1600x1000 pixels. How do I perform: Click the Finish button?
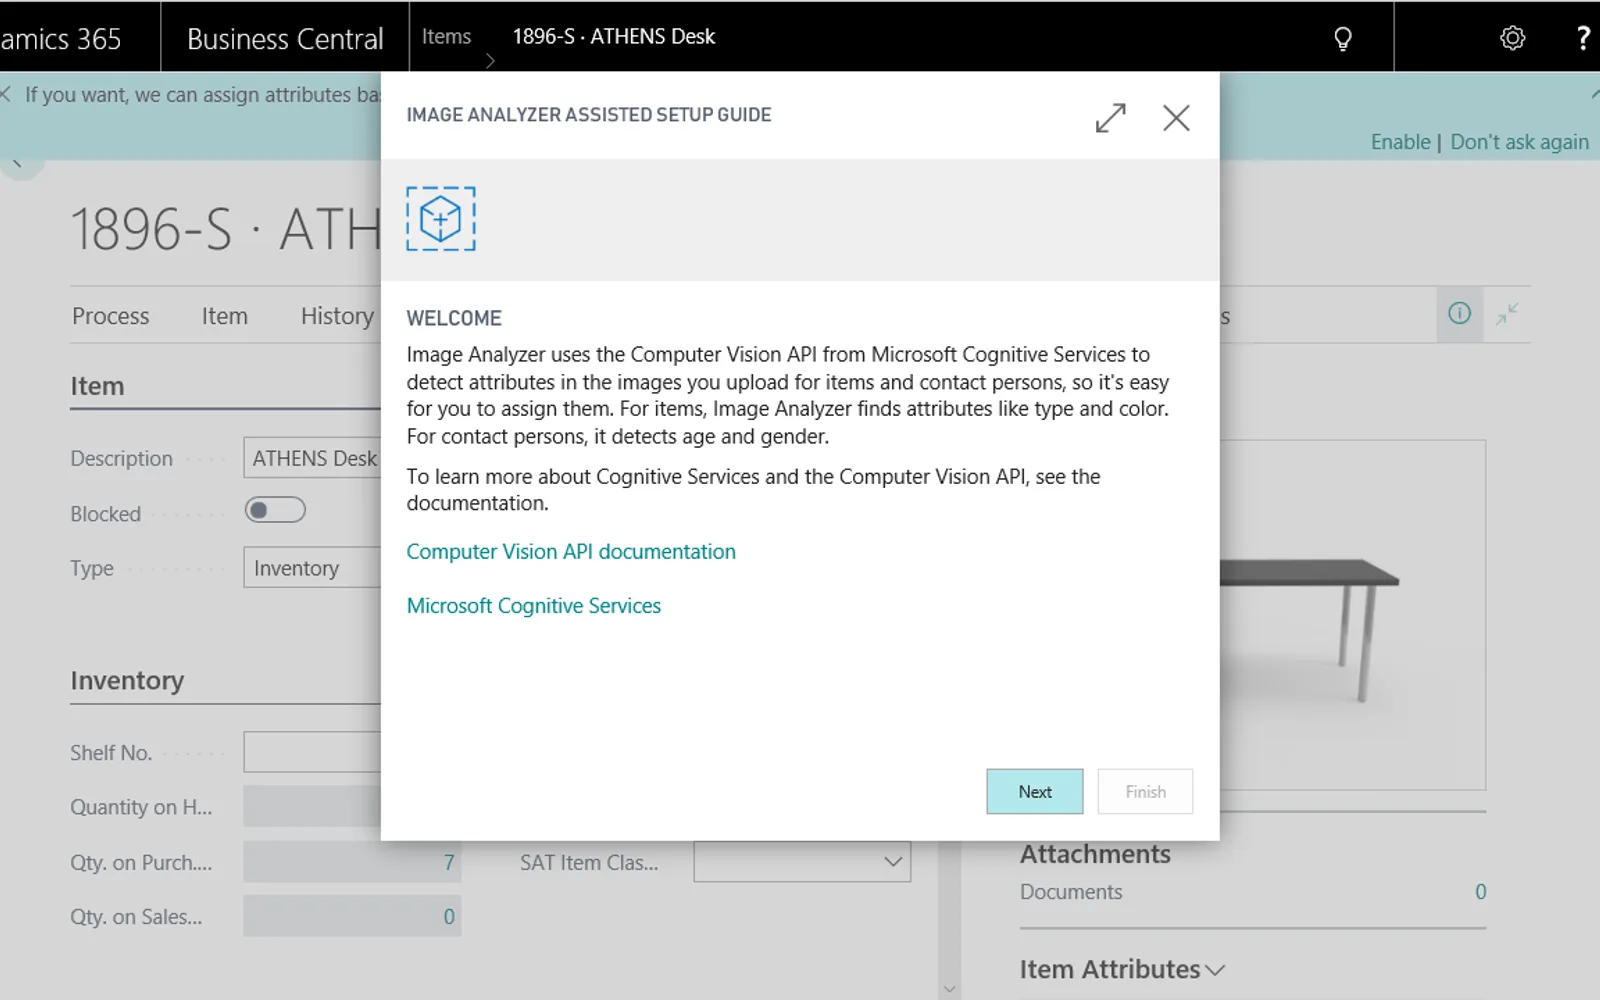[1145, 791]
